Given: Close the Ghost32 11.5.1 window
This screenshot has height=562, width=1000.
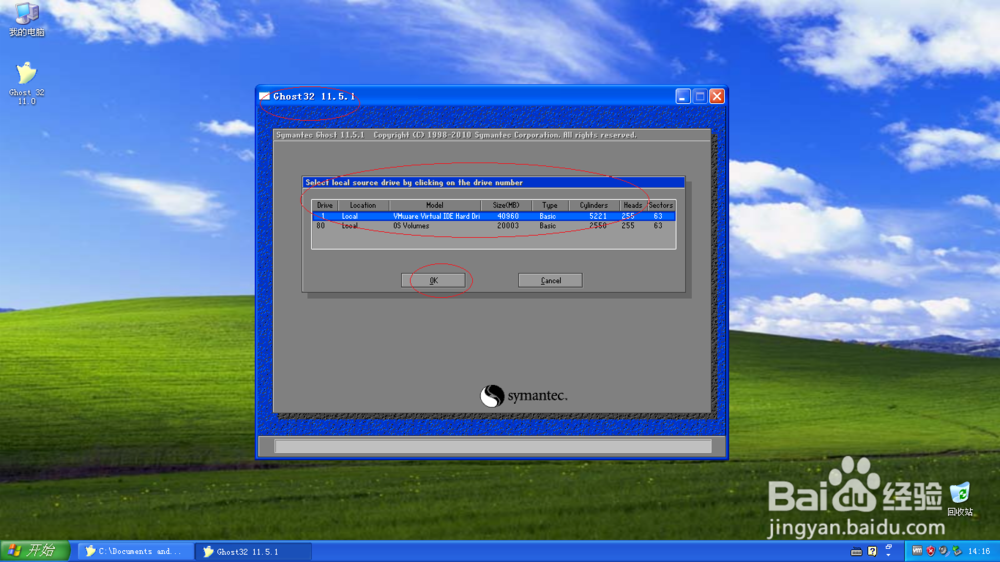Looking at the screenshot, I should (717, 96).
